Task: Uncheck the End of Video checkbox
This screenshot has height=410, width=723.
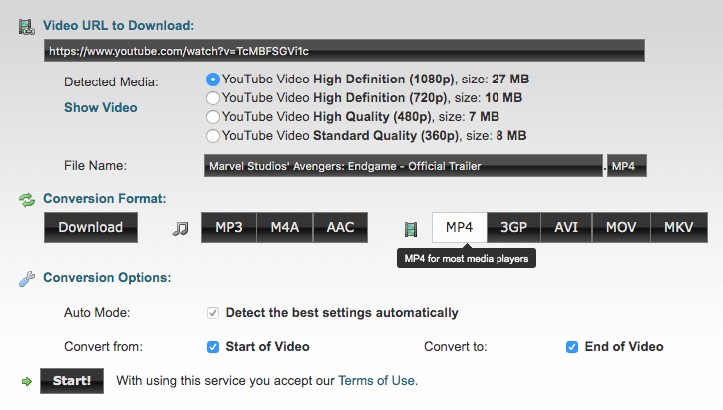Action: pyautogui.click(x=572, y=347)
